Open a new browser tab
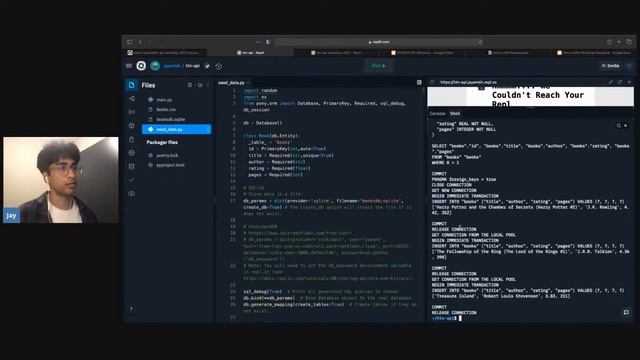Screen dimensions: 640x360 (x=619, y=42)
